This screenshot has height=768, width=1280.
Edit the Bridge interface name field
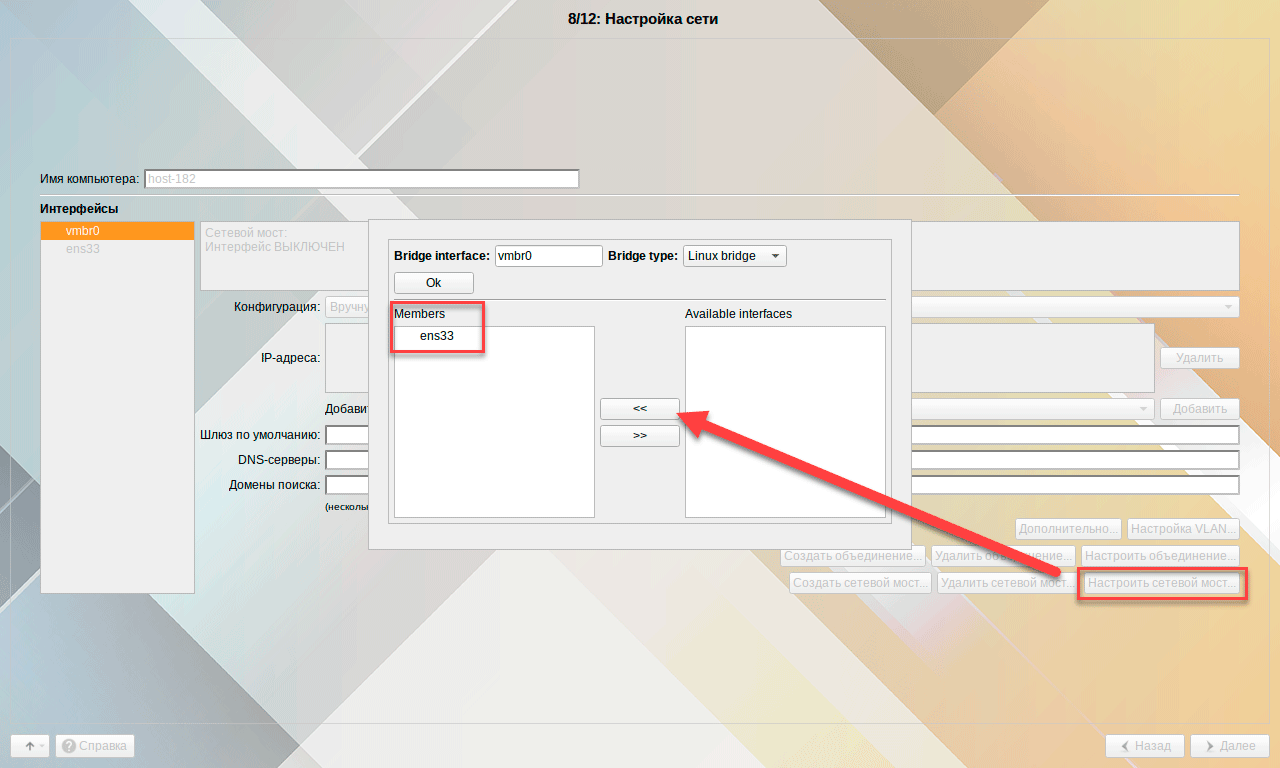[548, 256]
